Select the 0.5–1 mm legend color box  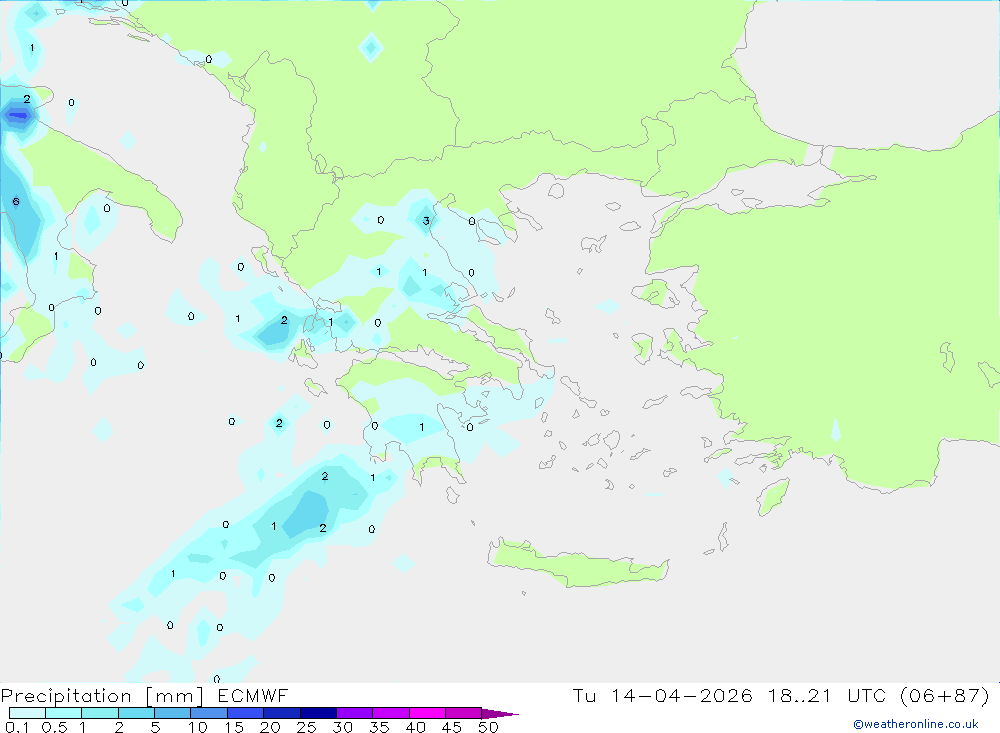pyautogui.click(x=64, y=713)
